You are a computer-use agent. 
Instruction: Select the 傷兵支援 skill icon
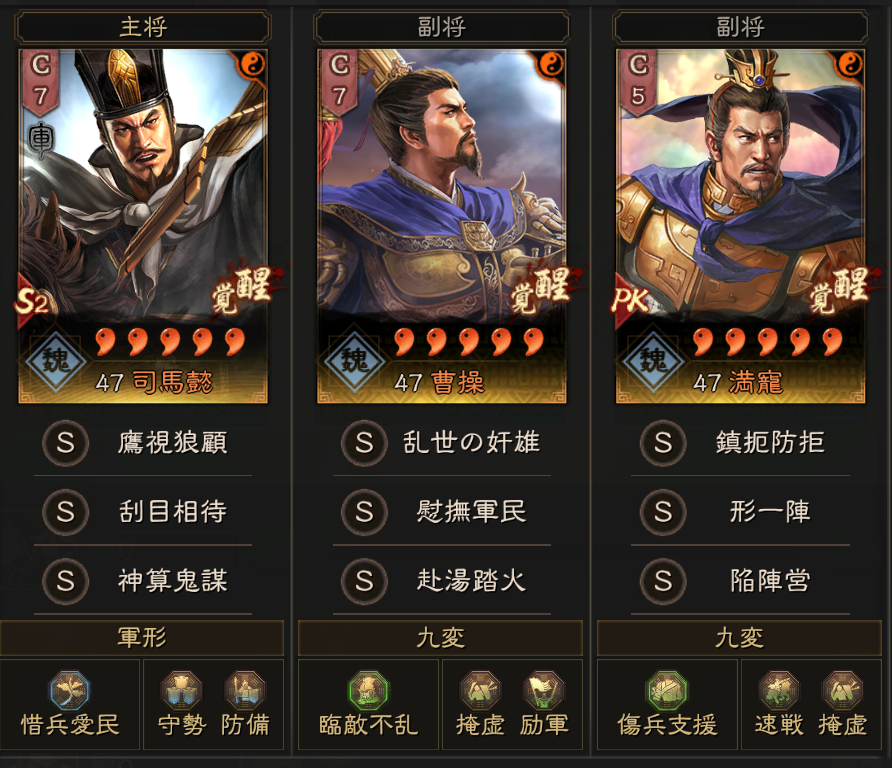[667, 691]
